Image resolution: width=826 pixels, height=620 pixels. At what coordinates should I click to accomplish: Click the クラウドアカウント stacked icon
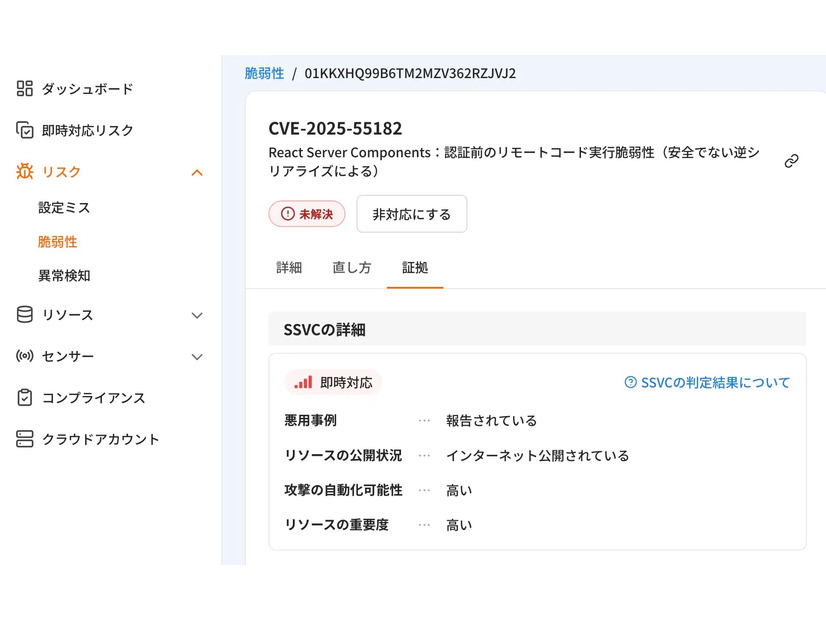pos(25,438)
